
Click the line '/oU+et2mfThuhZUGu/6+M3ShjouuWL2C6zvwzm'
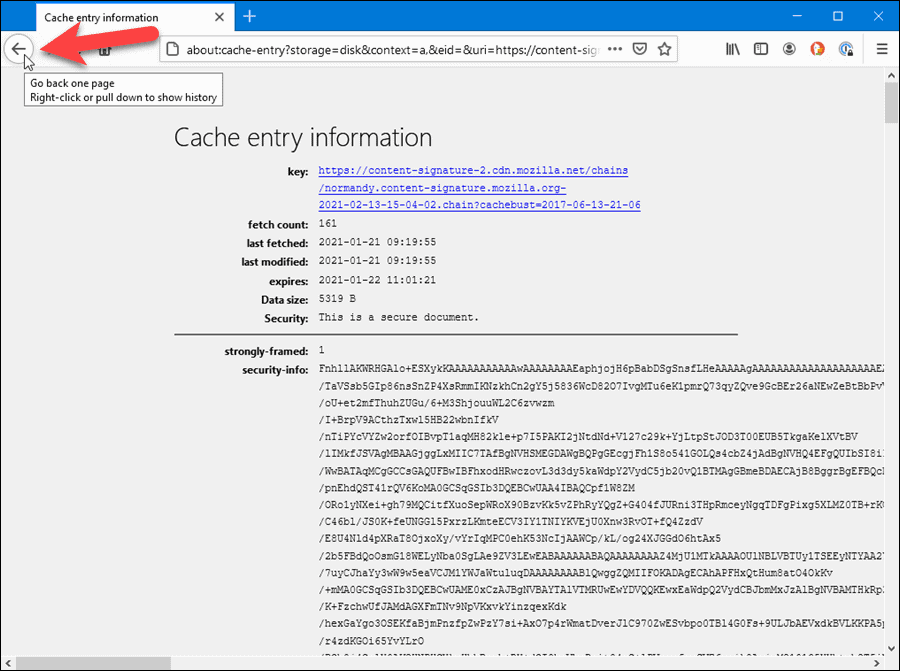point(437,403)
